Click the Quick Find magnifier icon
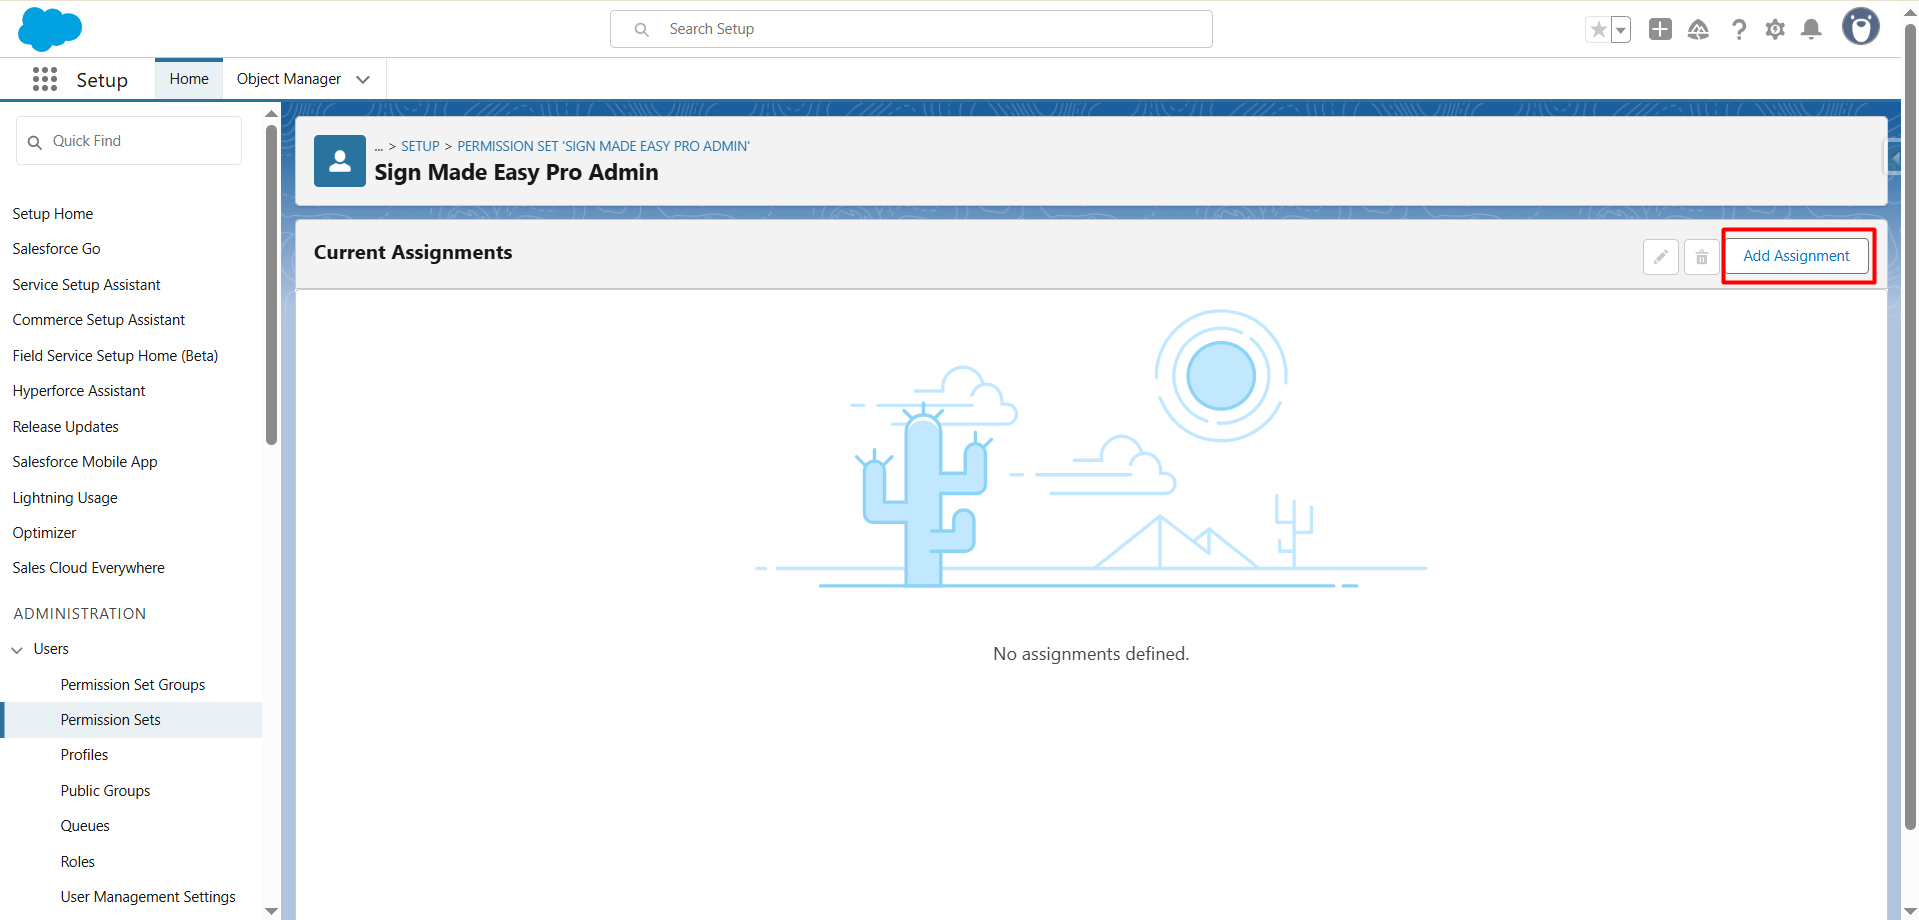1919x920 pixels. (x=35, y=142)
